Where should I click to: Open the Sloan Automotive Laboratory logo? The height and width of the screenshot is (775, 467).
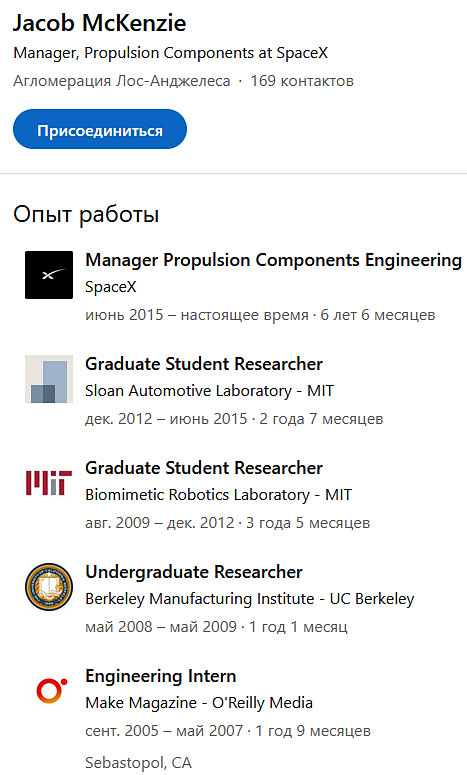(49, 379)
